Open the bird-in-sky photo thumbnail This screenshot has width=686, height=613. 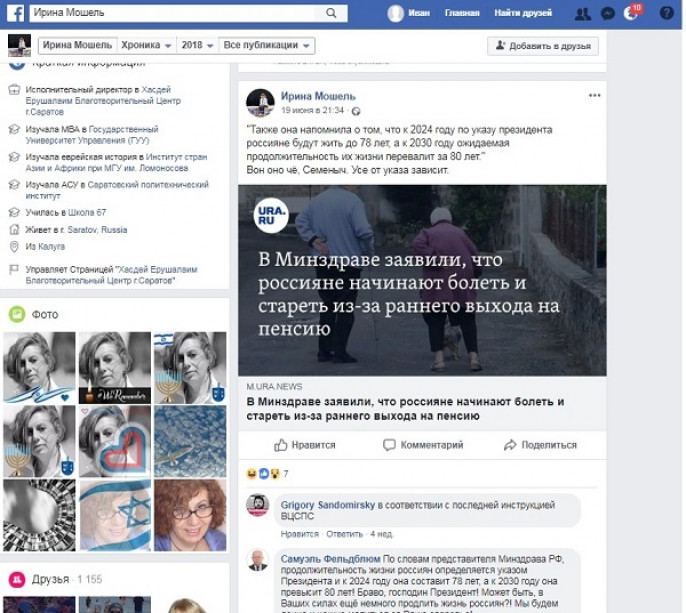190,441
